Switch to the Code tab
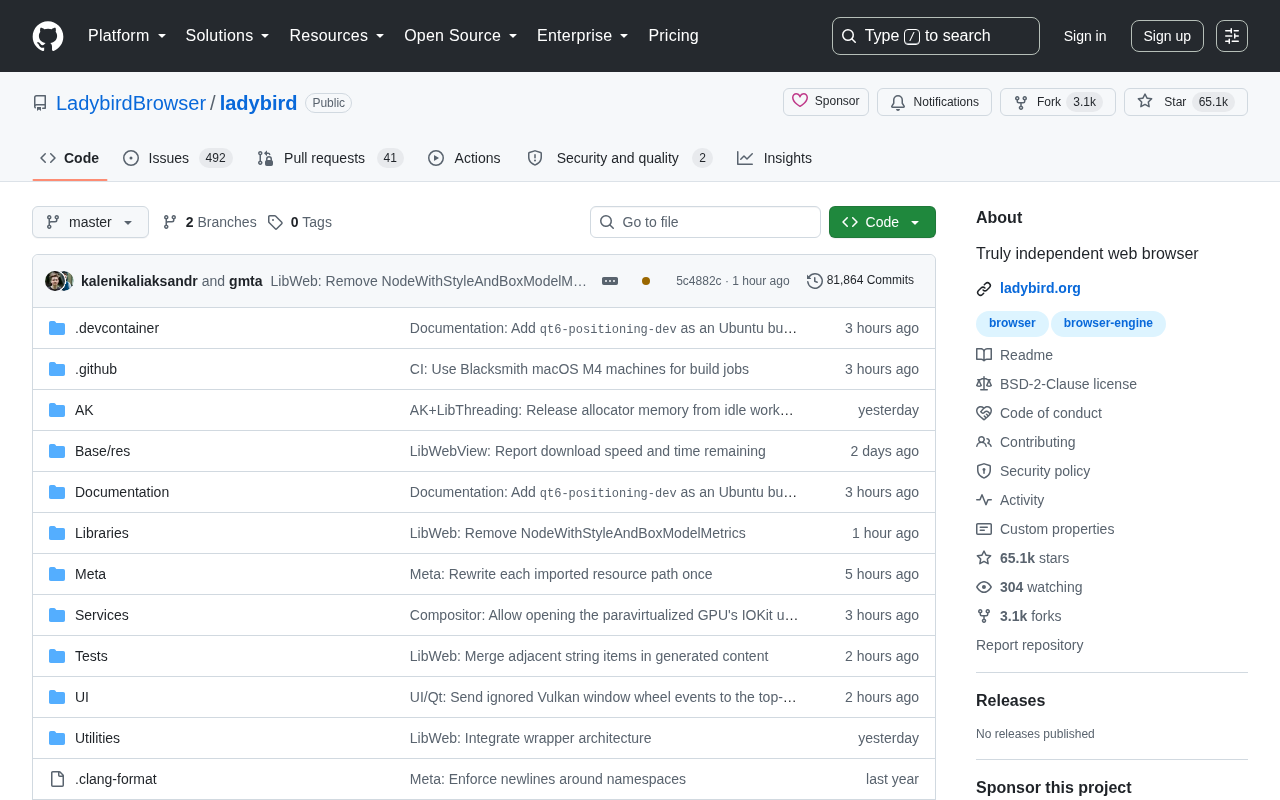Screen dimensions: 1280x800 point(70,158)
